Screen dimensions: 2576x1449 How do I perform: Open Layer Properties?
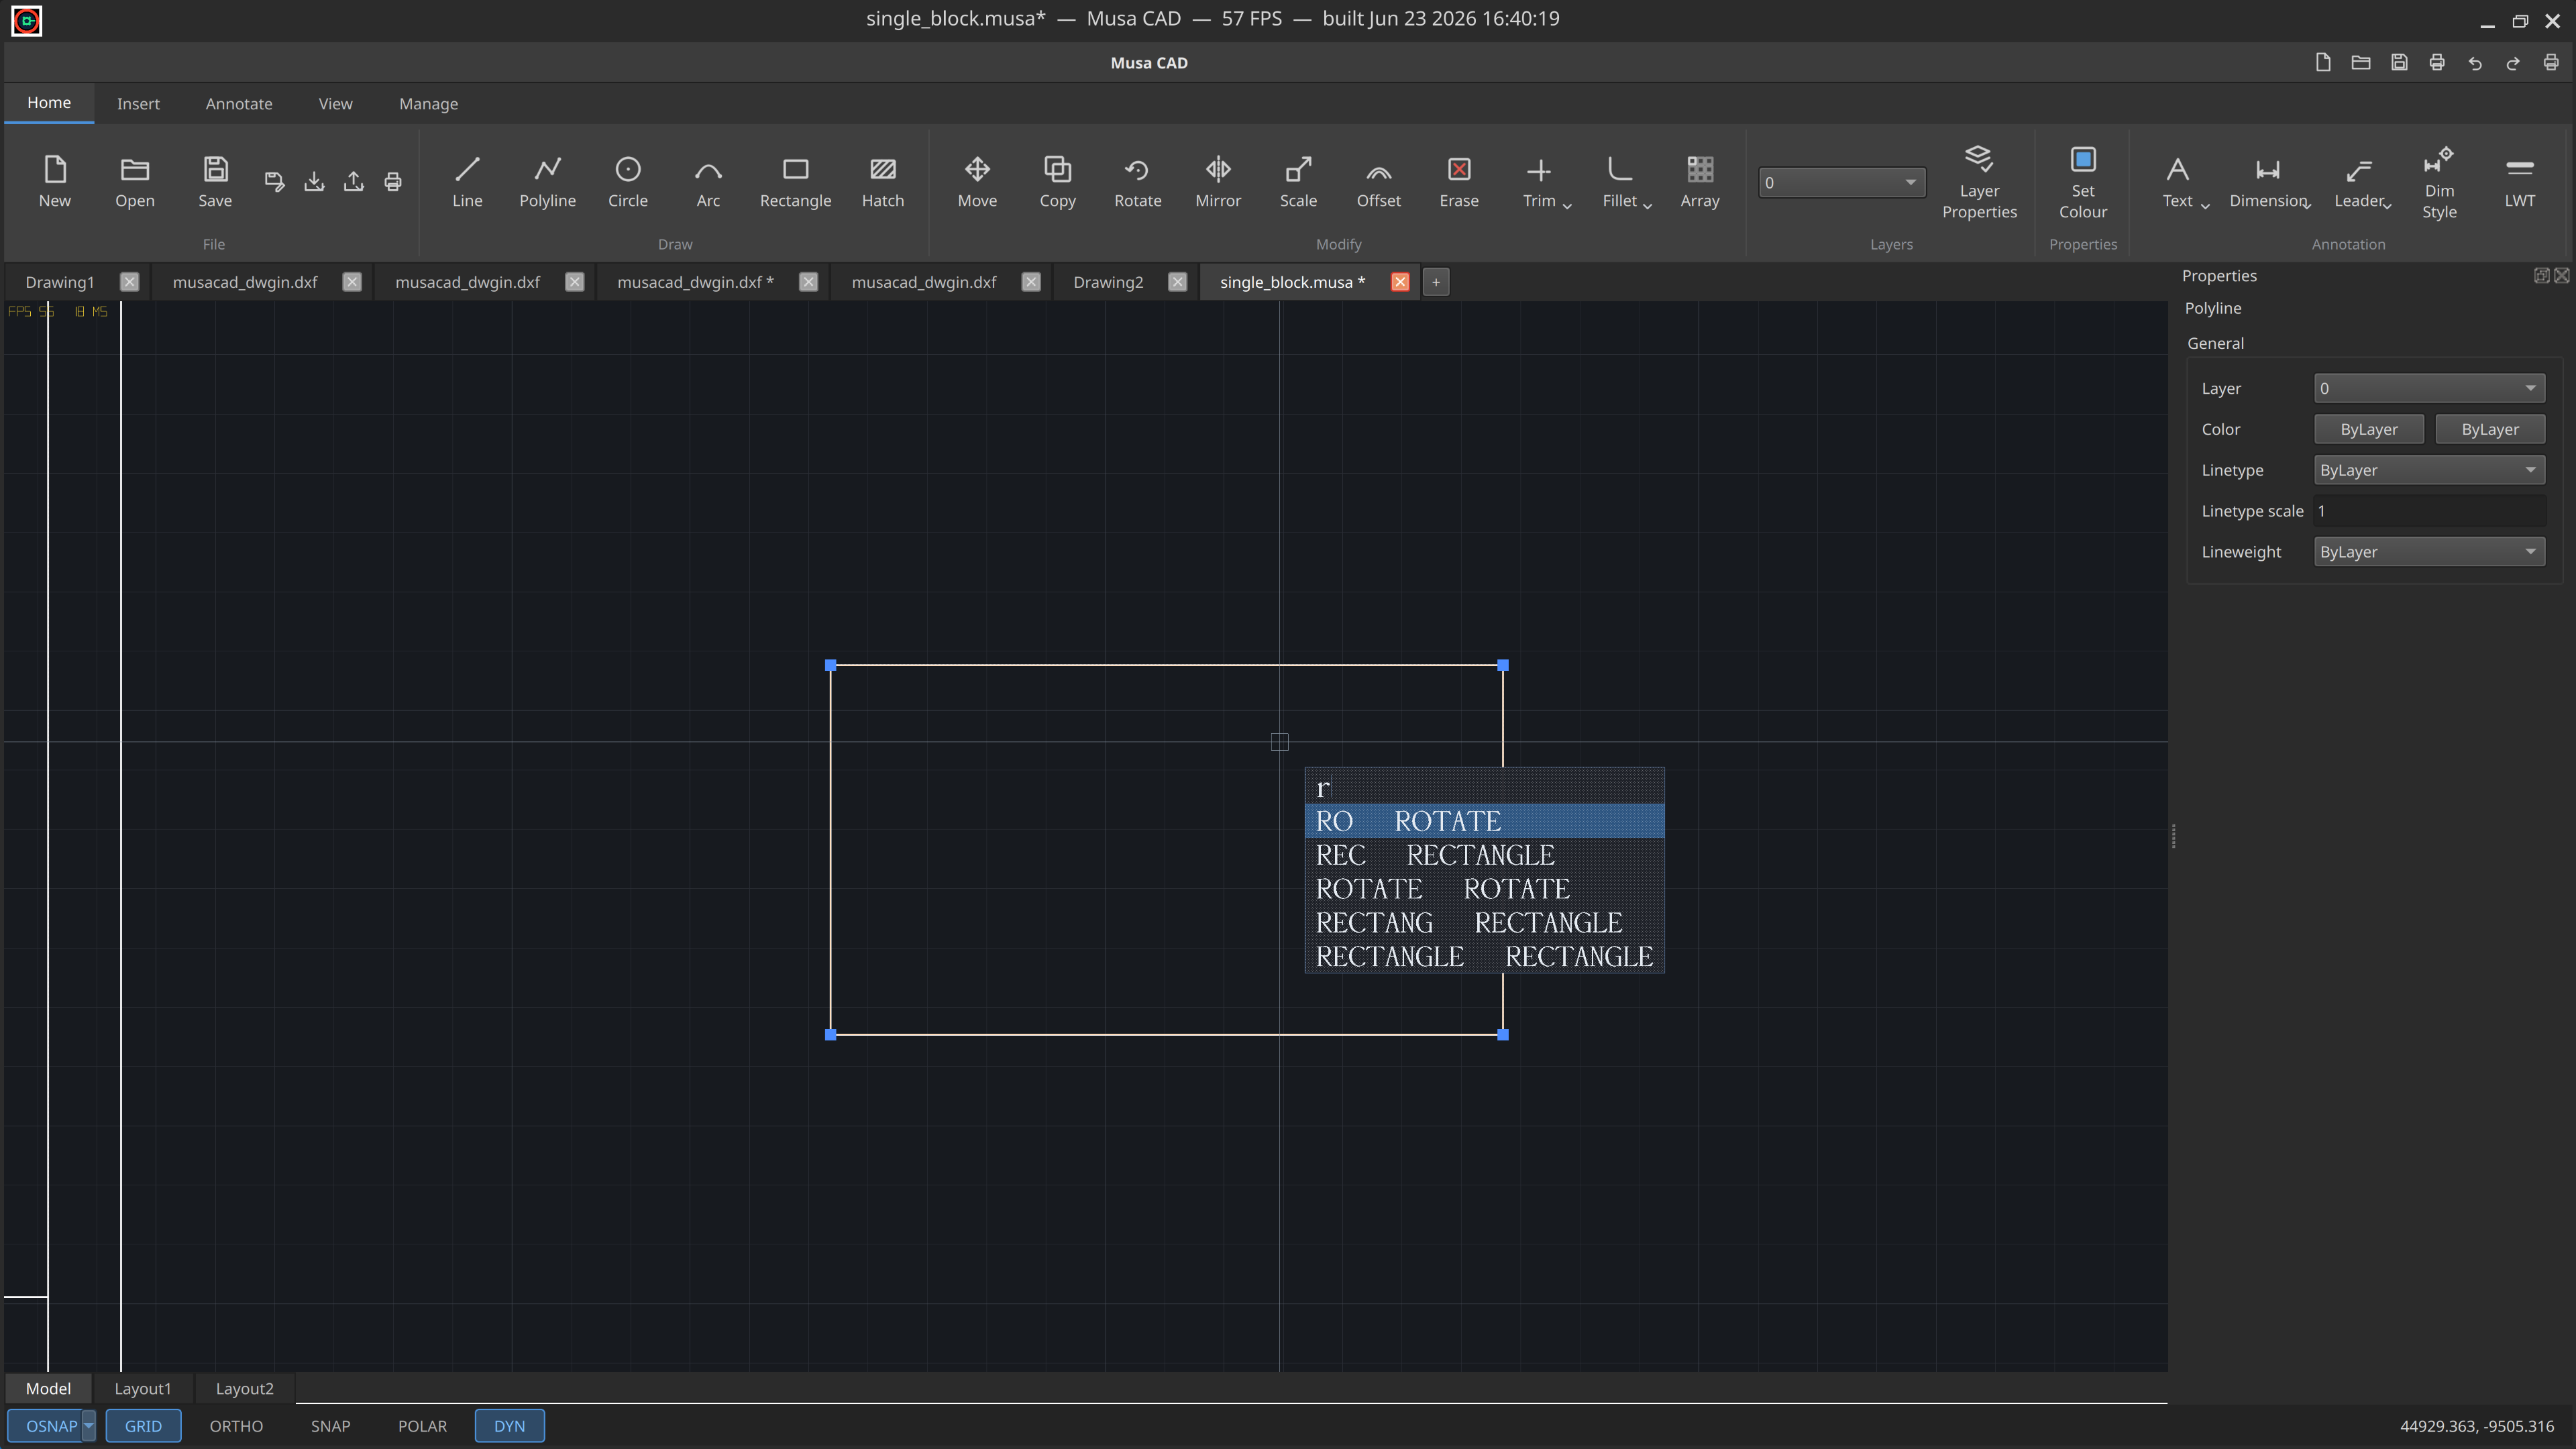point(1978,182)
